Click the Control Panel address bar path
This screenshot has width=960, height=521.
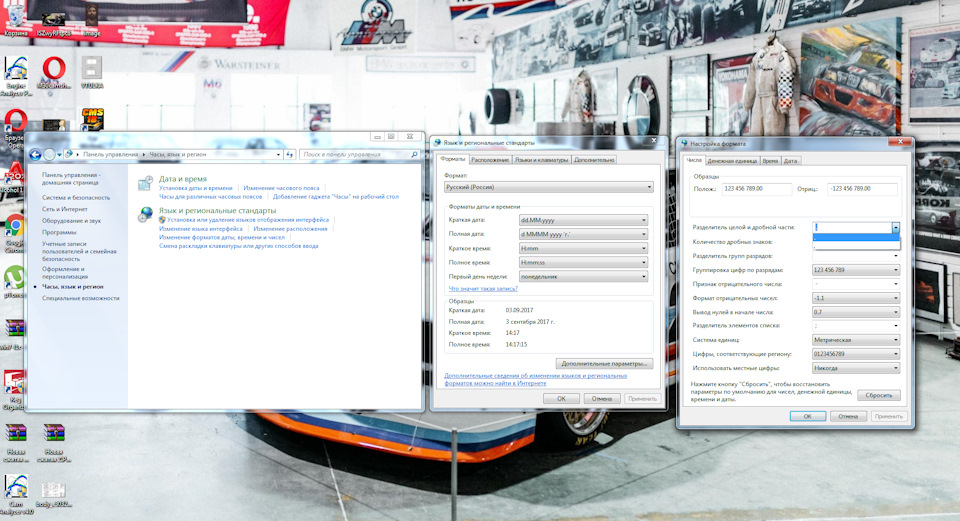coord(174,154)
